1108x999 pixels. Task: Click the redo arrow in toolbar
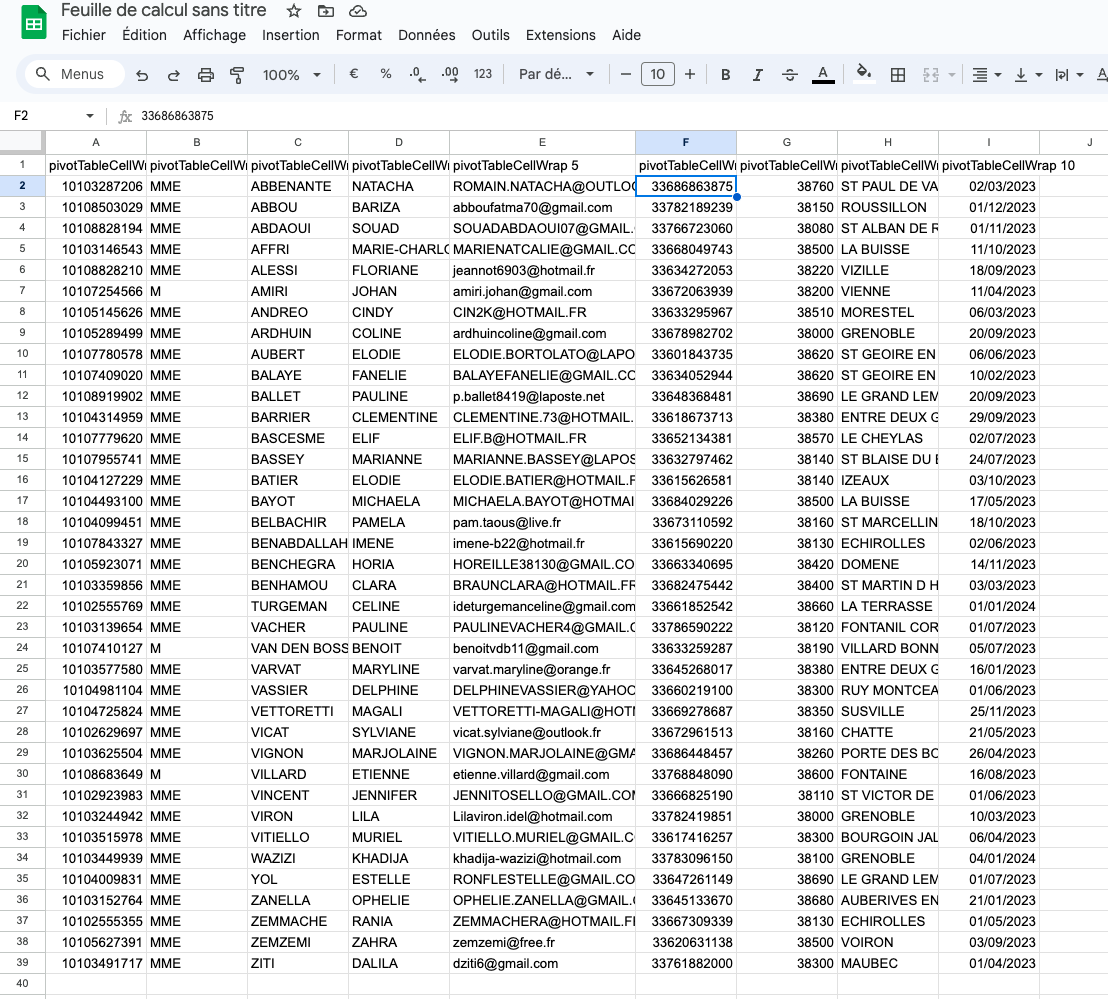pyautogui.click(x=173, y=75)
